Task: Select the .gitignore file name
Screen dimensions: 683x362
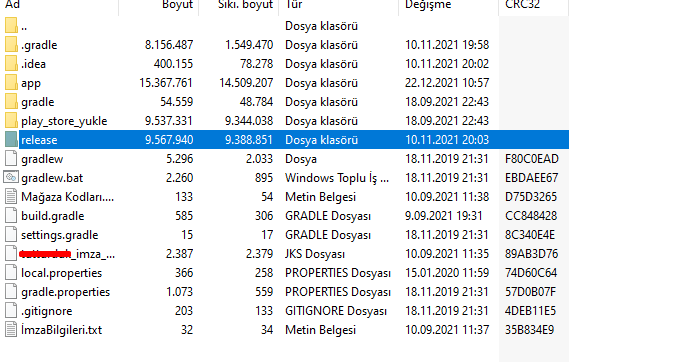Action: click(x=47, y=311)
